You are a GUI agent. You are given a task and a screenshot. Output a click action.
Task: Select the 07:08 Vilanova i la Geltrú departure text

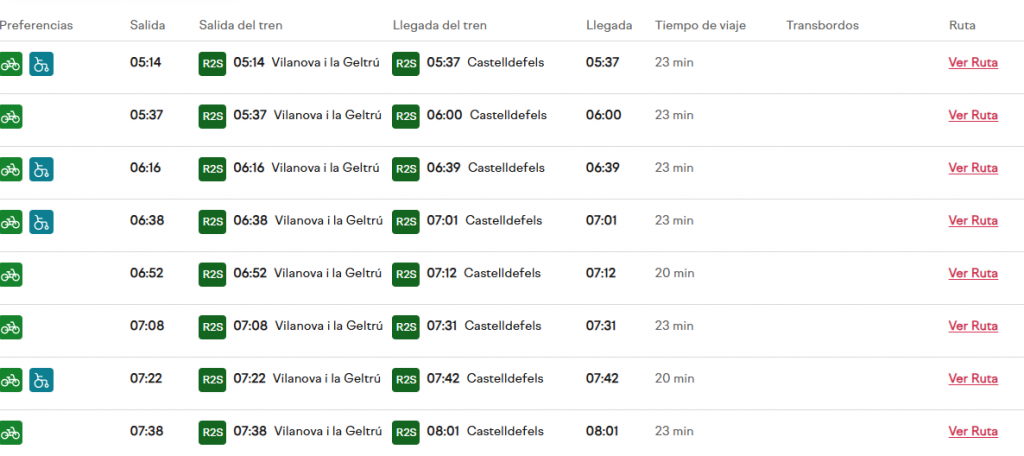coord(308,326)
